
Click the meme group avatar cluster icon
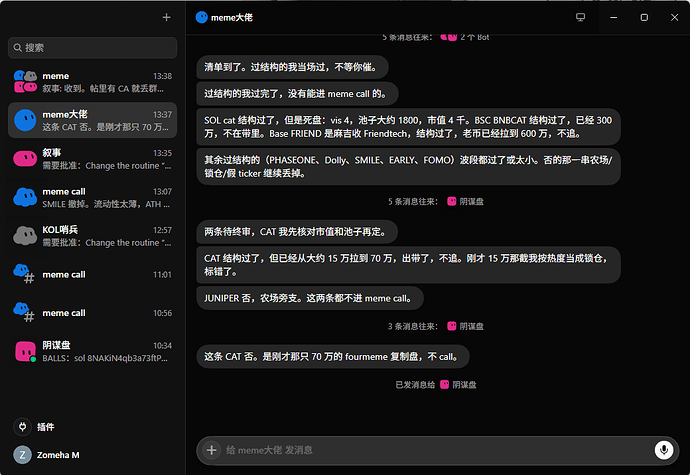pos(25,82)
